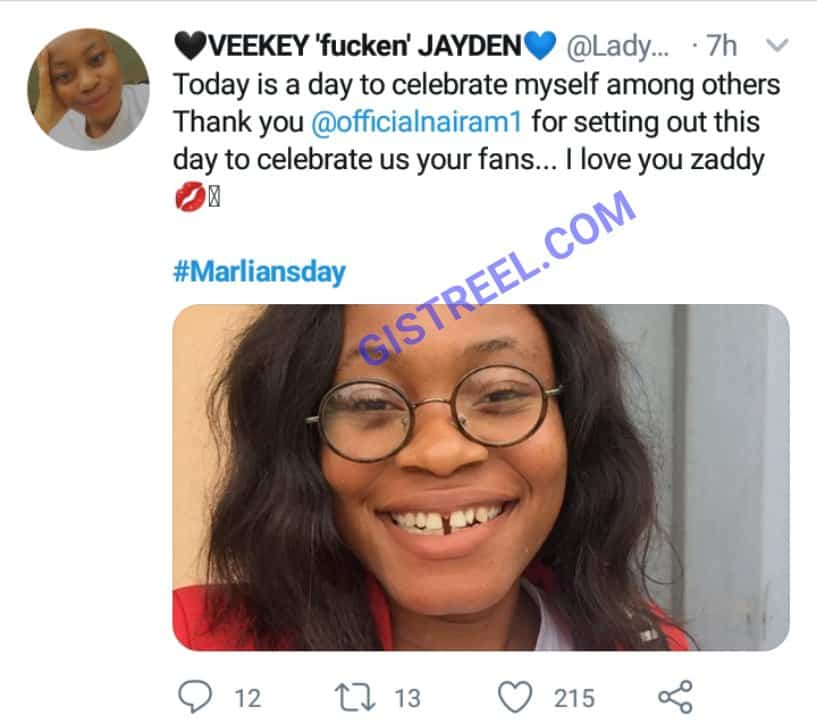The image size is (817, 720).
Task: Click the @Lady... username handle
Action: click(617, 46)
